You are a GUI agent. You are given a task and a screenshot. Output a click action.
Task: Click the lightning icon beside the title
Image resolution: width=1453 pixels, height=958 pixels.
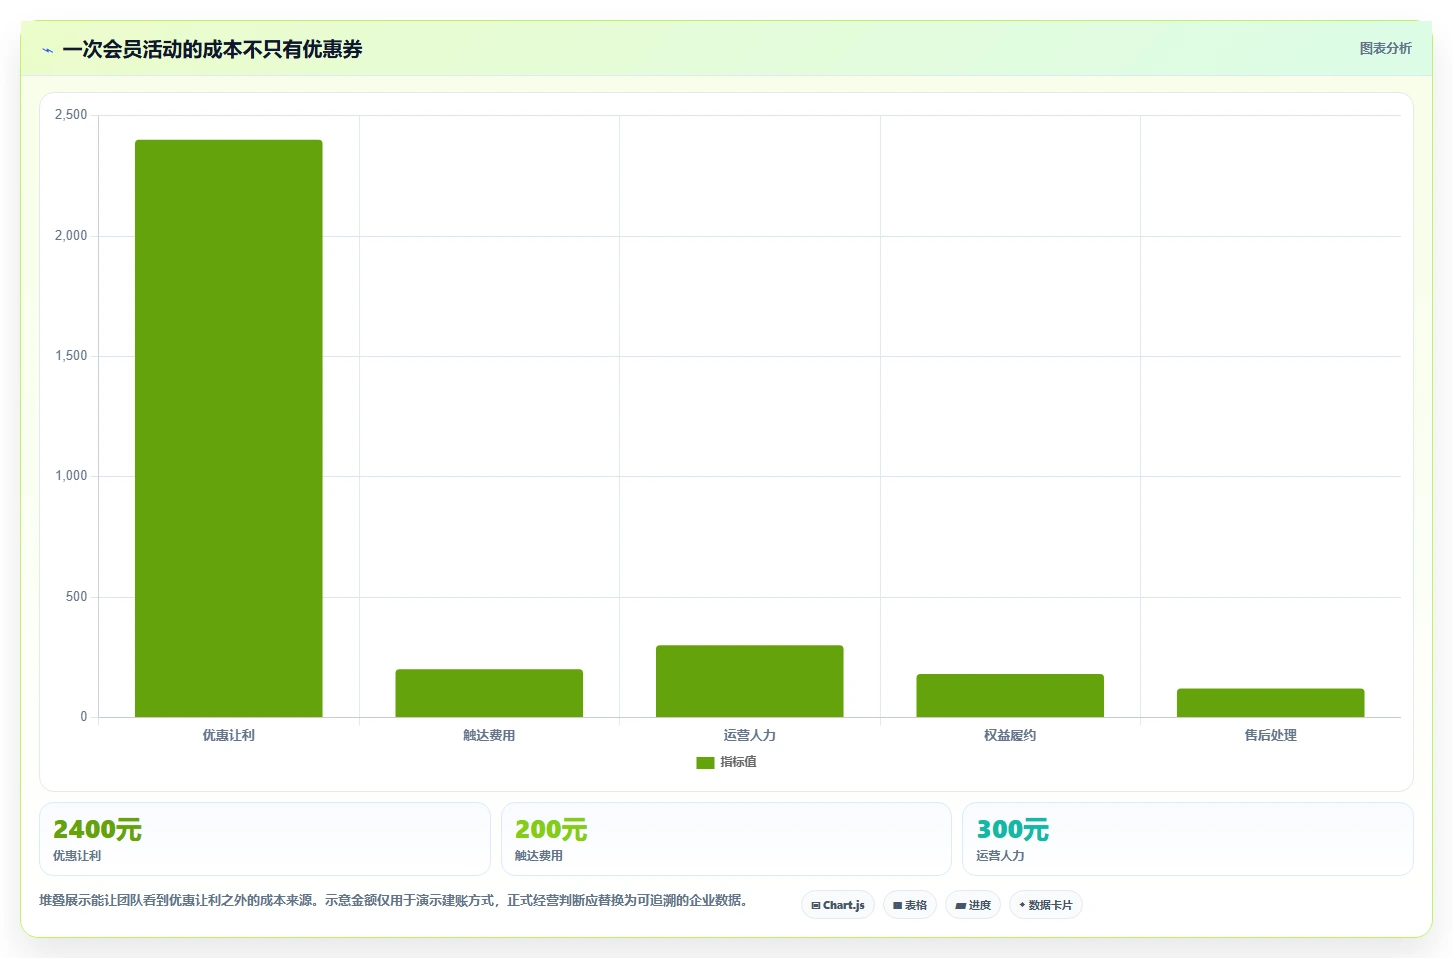[x=47, y=50]
